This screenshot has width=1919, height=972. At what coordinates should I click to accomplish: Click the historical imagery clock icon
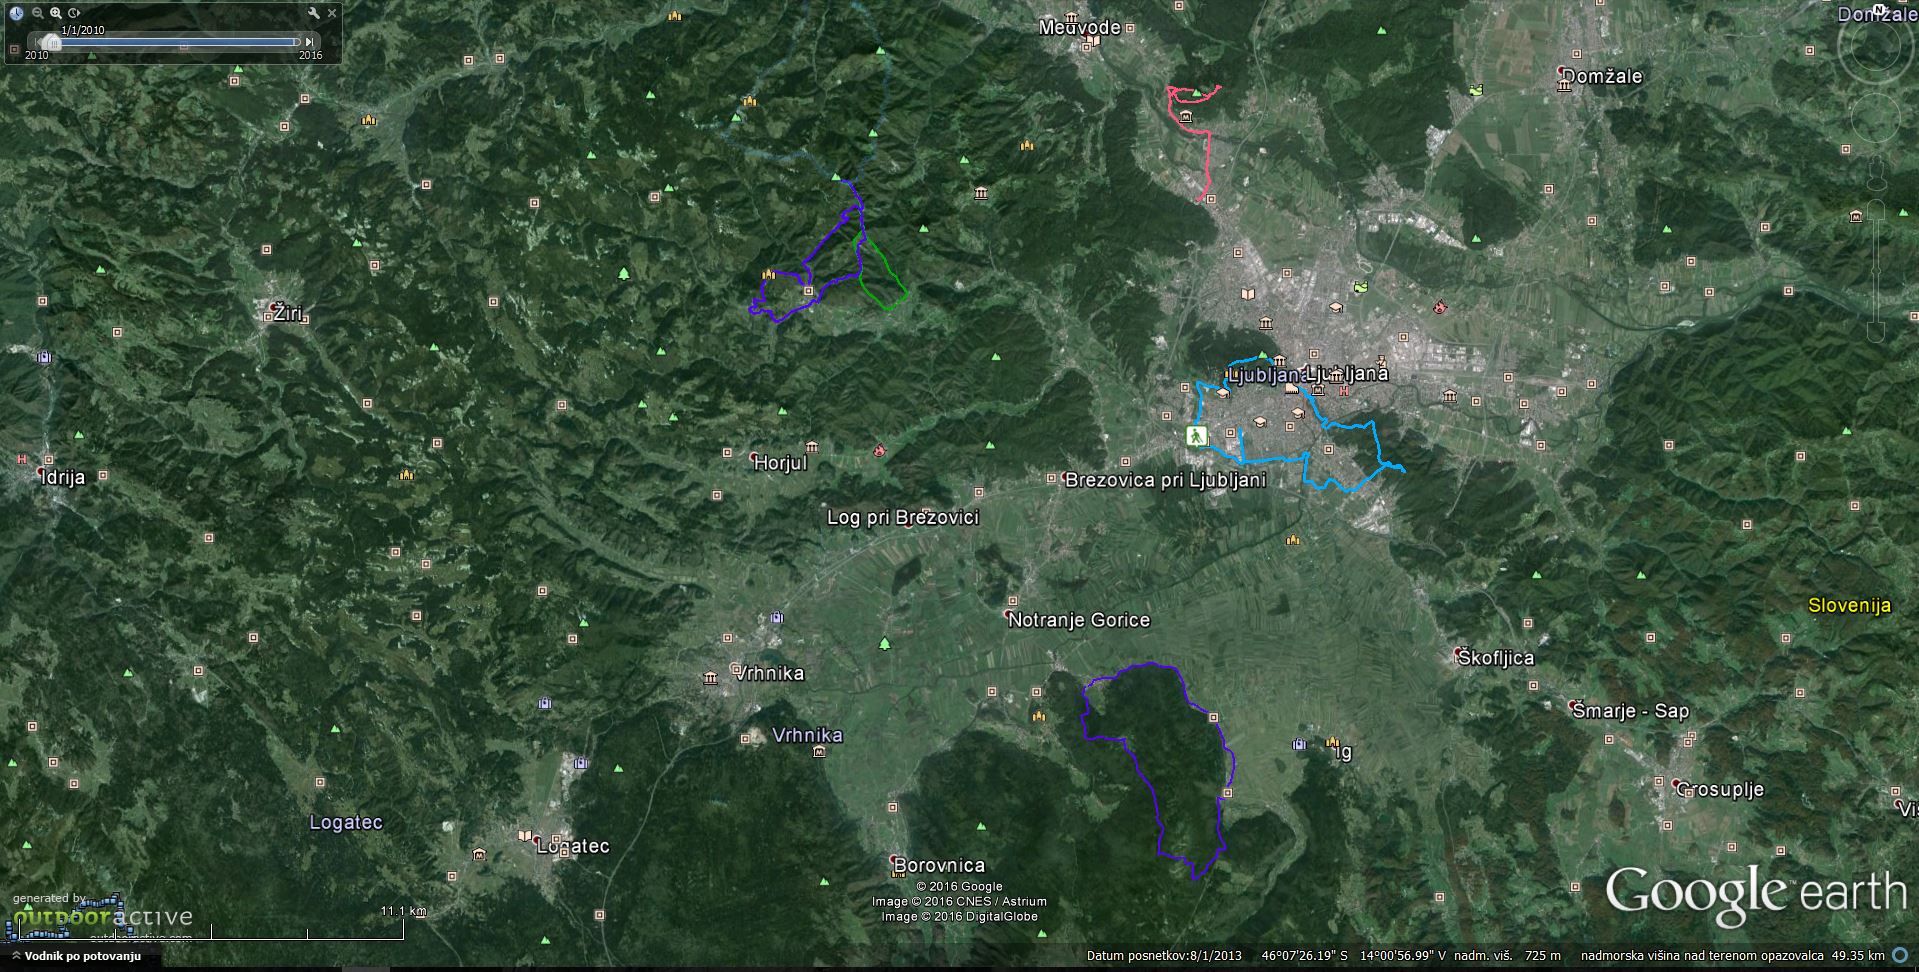pyautogui.click(x=16, y=13)
